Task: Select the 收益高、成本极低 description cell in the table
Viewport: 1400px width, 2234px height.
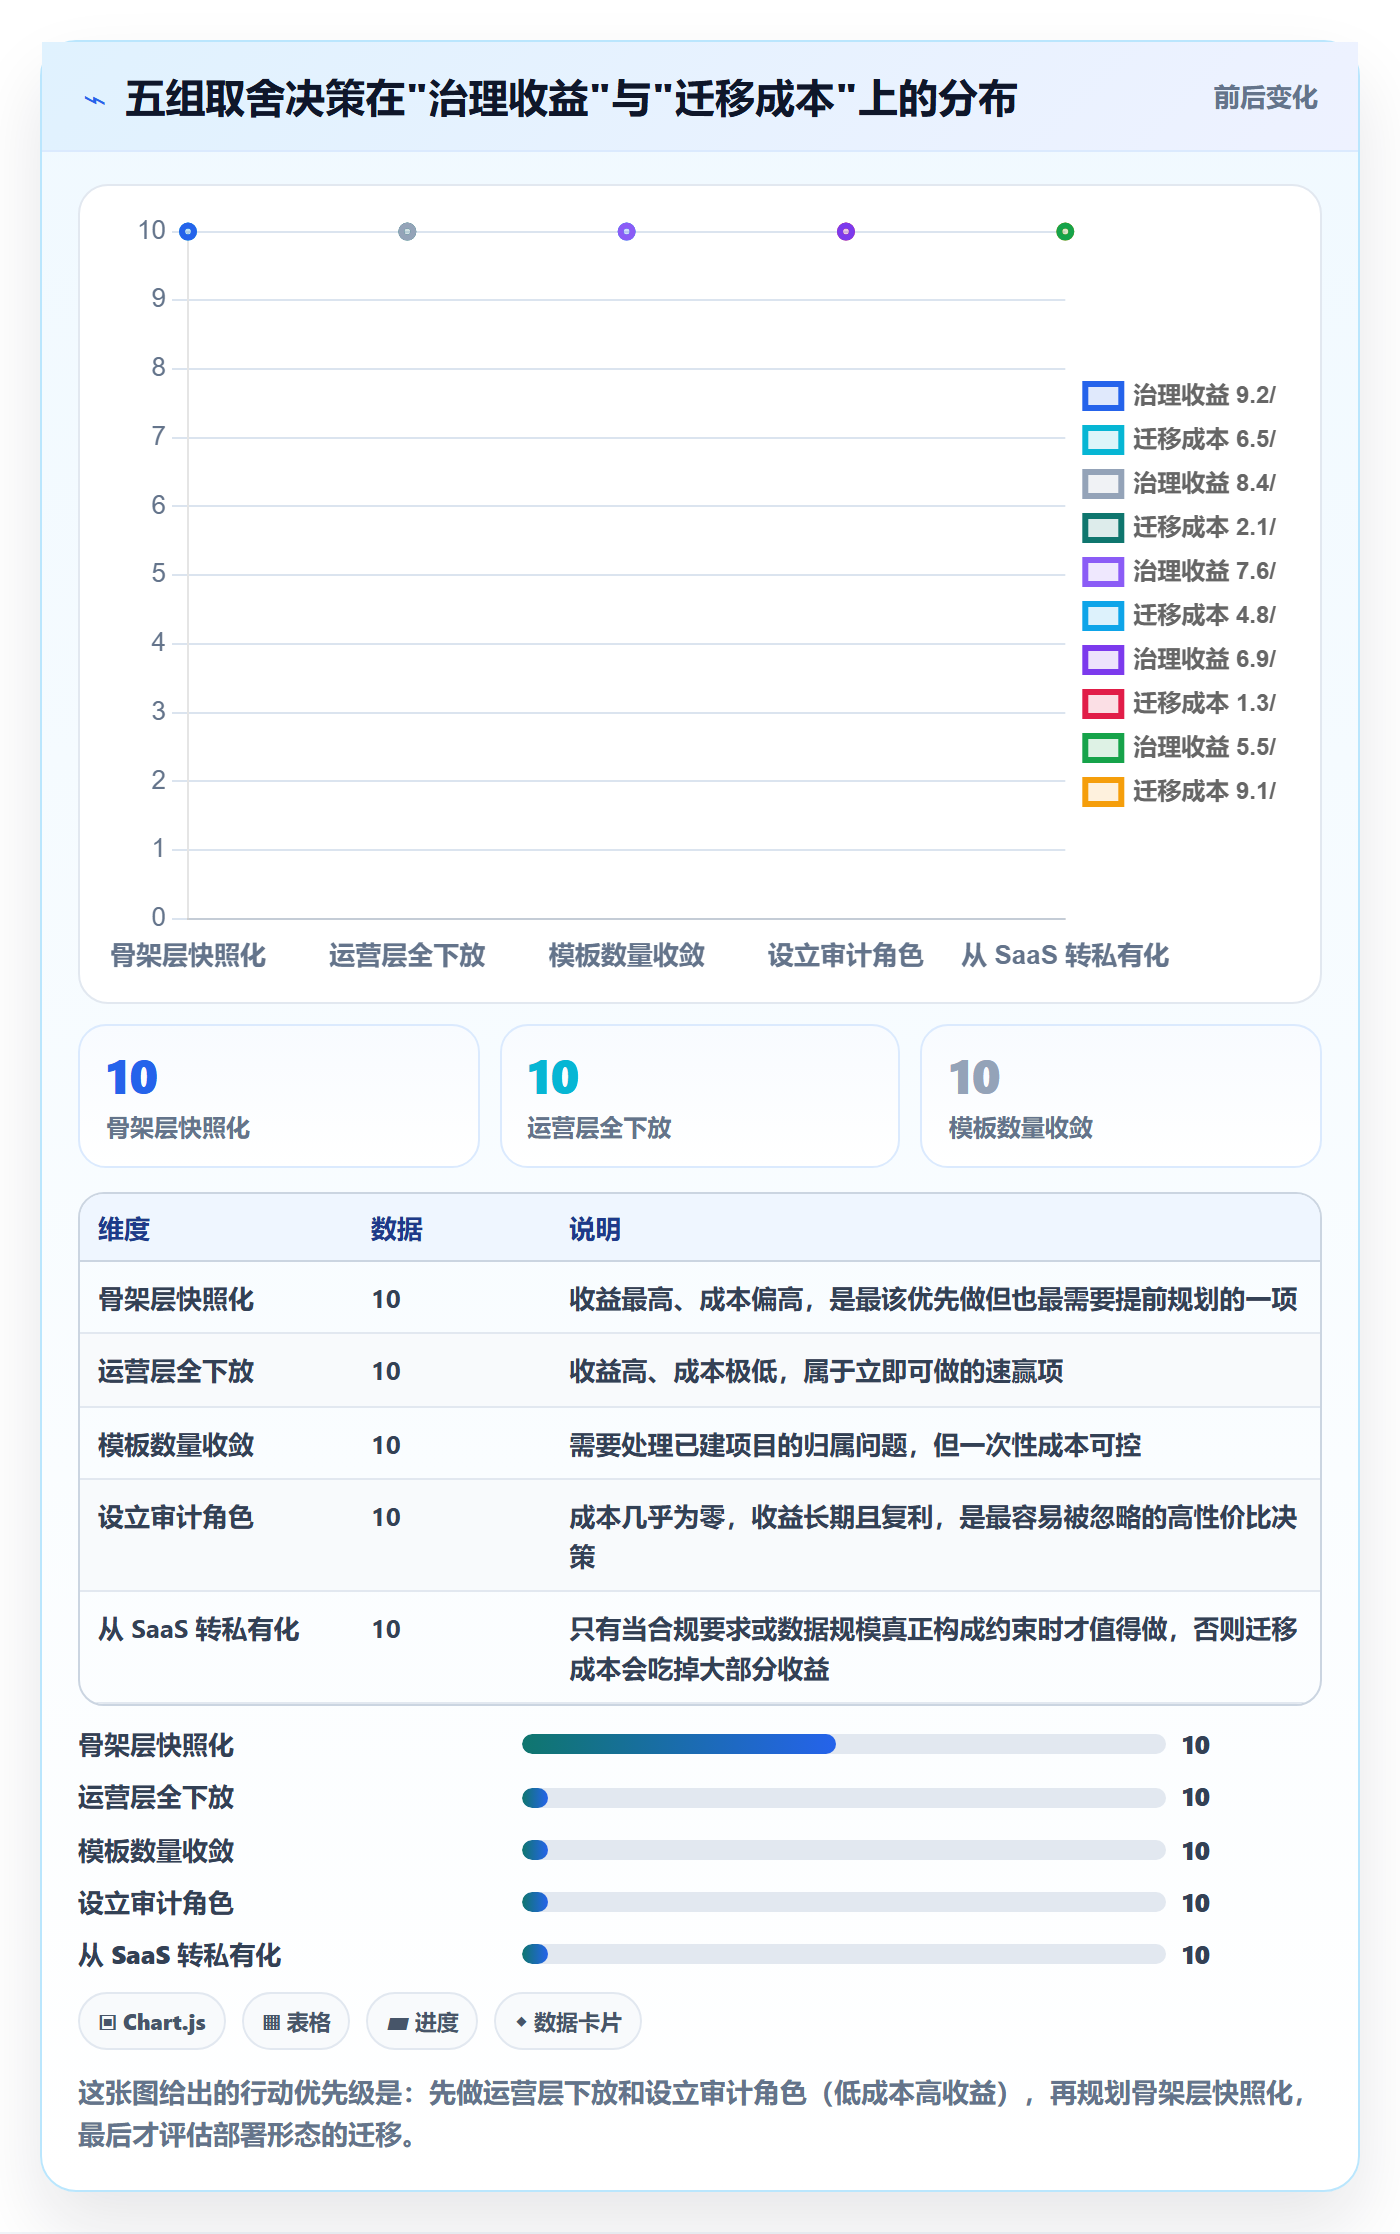Action: coord(816,1371)
